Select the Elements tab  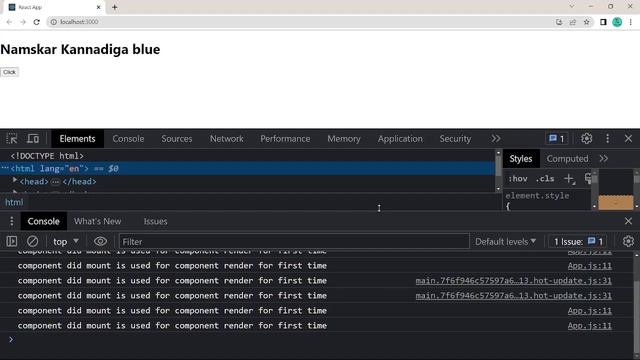(77, 139)
